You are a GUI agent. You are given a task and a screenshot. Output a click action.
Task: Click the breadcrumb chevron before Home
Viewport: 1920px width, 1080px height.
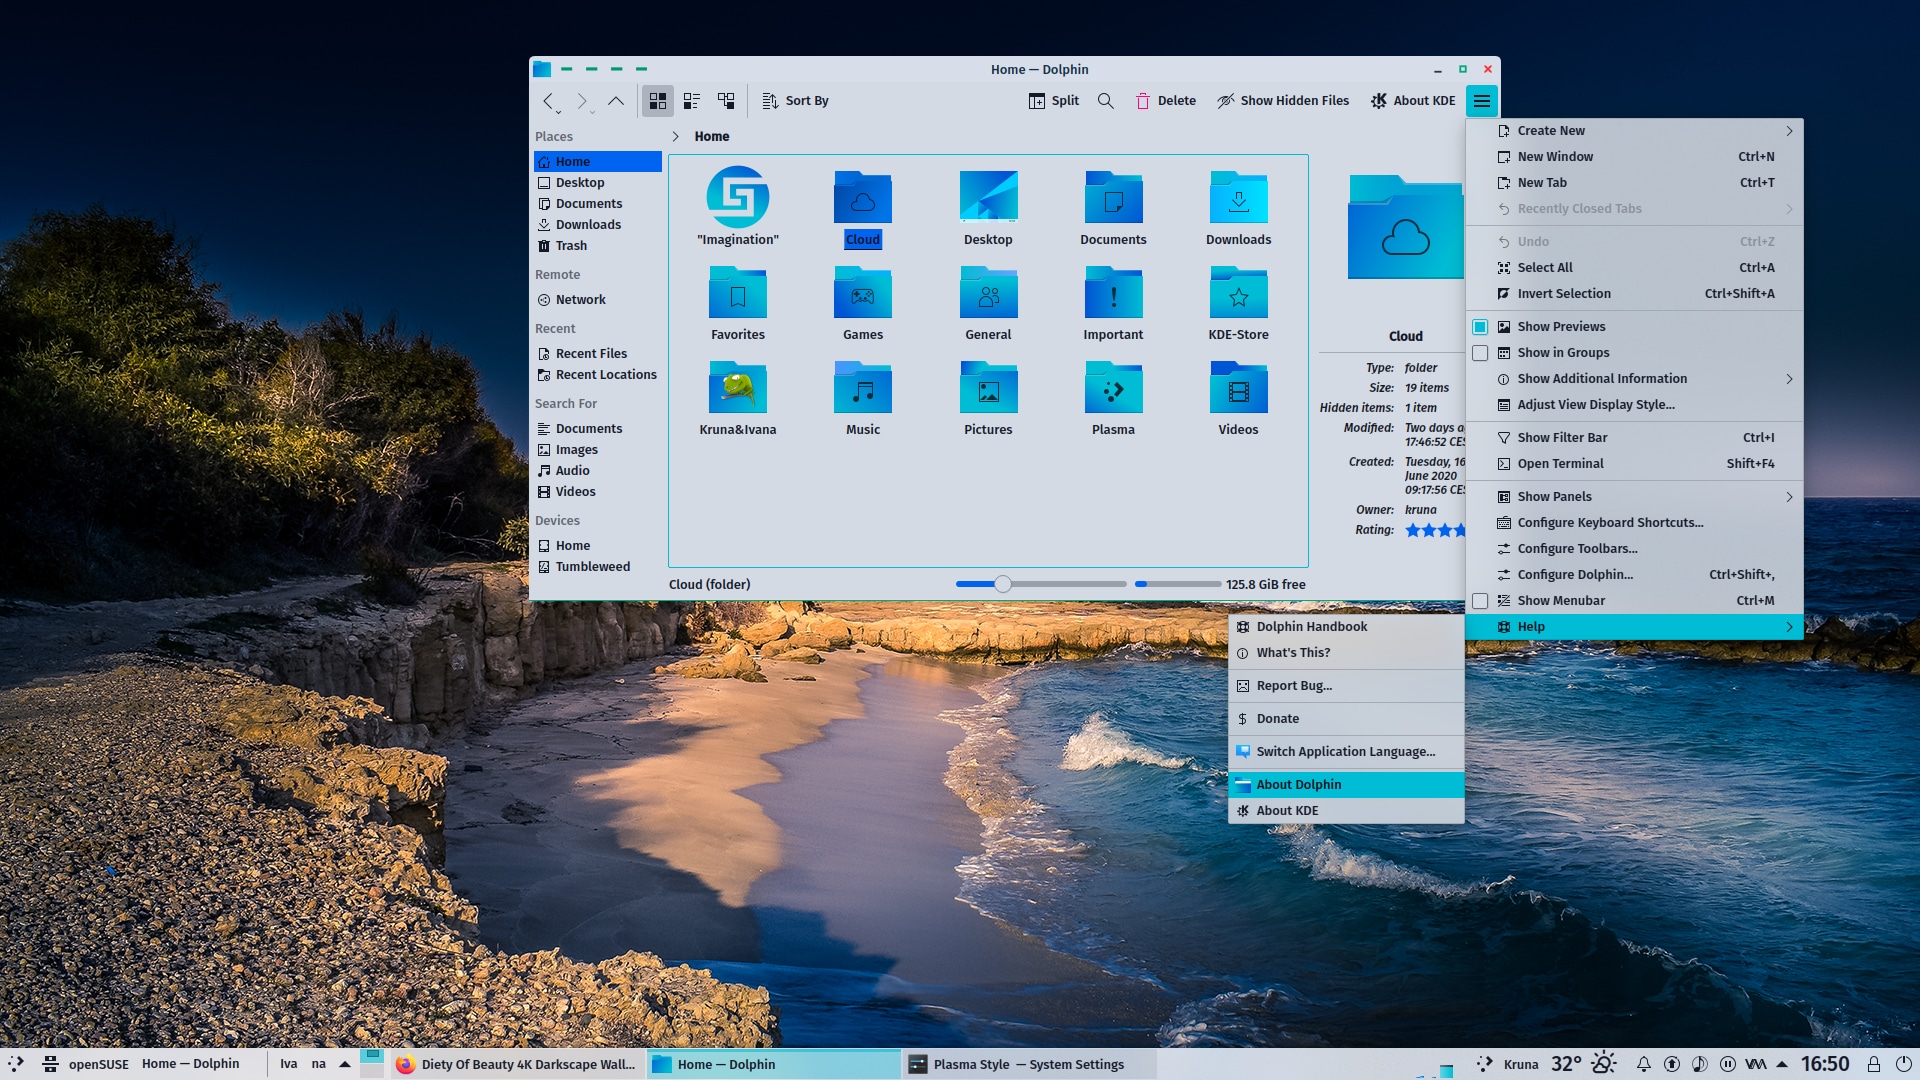(675, 137)
